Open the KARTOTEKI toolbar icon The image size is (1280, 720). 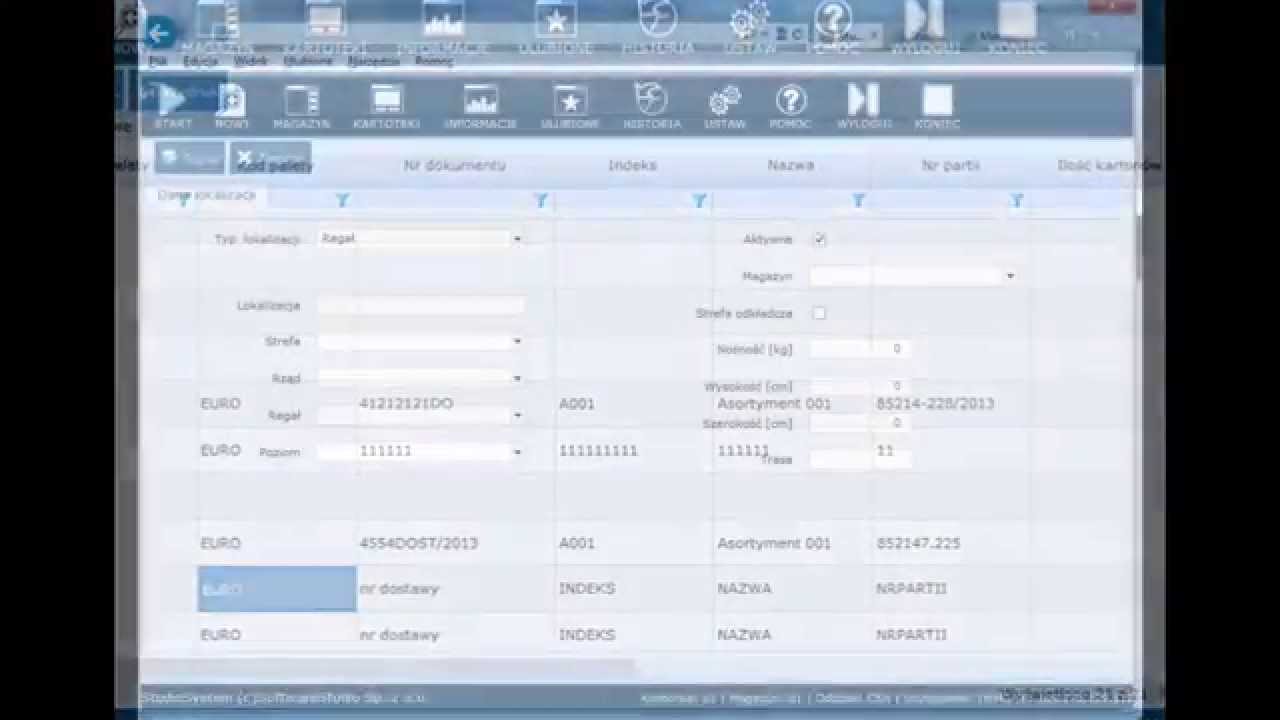click(x=386, y=106)
